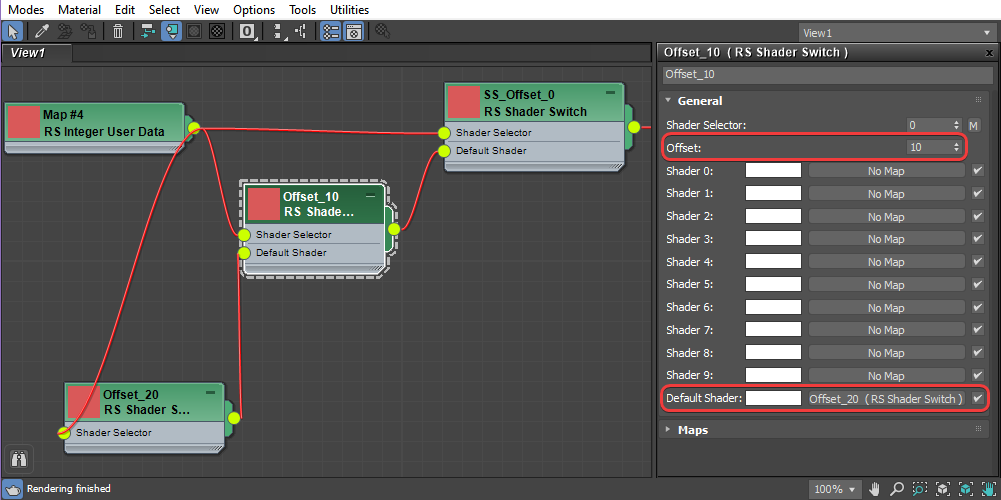The image size is (1001, 500).
Task: Uncheck the Shader 3 checkbox
Action: pyautogui.click(x=977, y=239)
